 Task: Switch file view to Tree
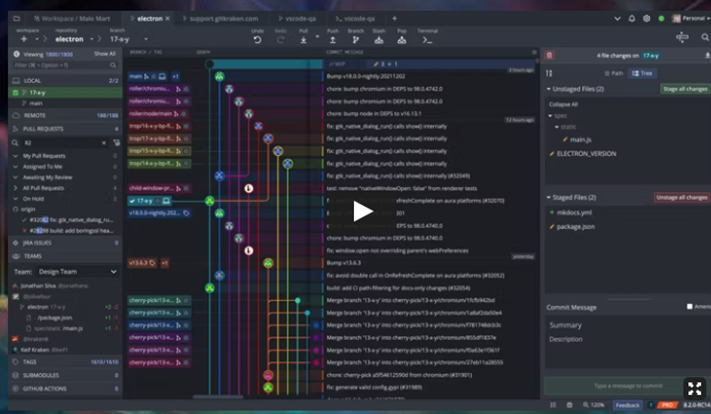[642, 73]
